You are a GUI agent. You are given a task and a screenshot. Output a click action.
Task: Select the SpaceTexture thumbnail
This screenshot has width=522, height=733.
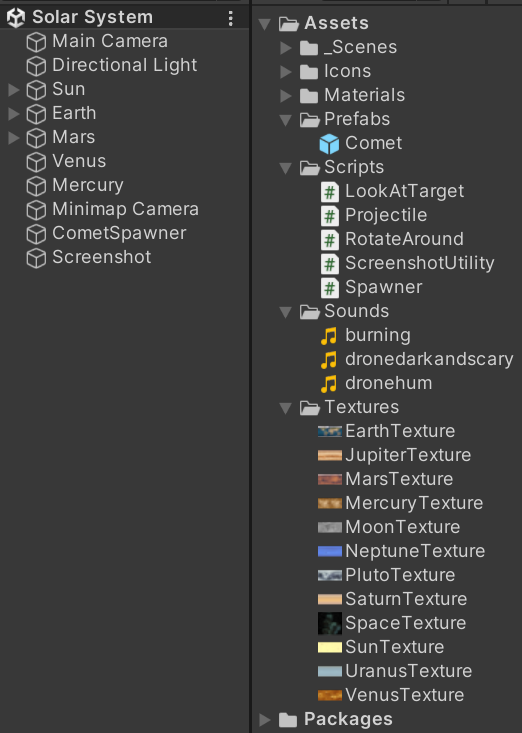[330, 624]
